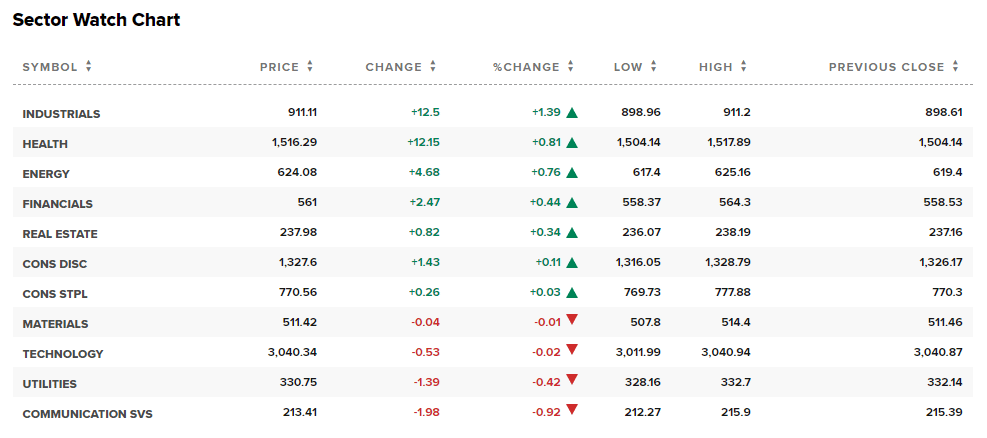Click the %CHANGE column header label
The height and width of the screenshot is (438, 987).
(526, 67)
